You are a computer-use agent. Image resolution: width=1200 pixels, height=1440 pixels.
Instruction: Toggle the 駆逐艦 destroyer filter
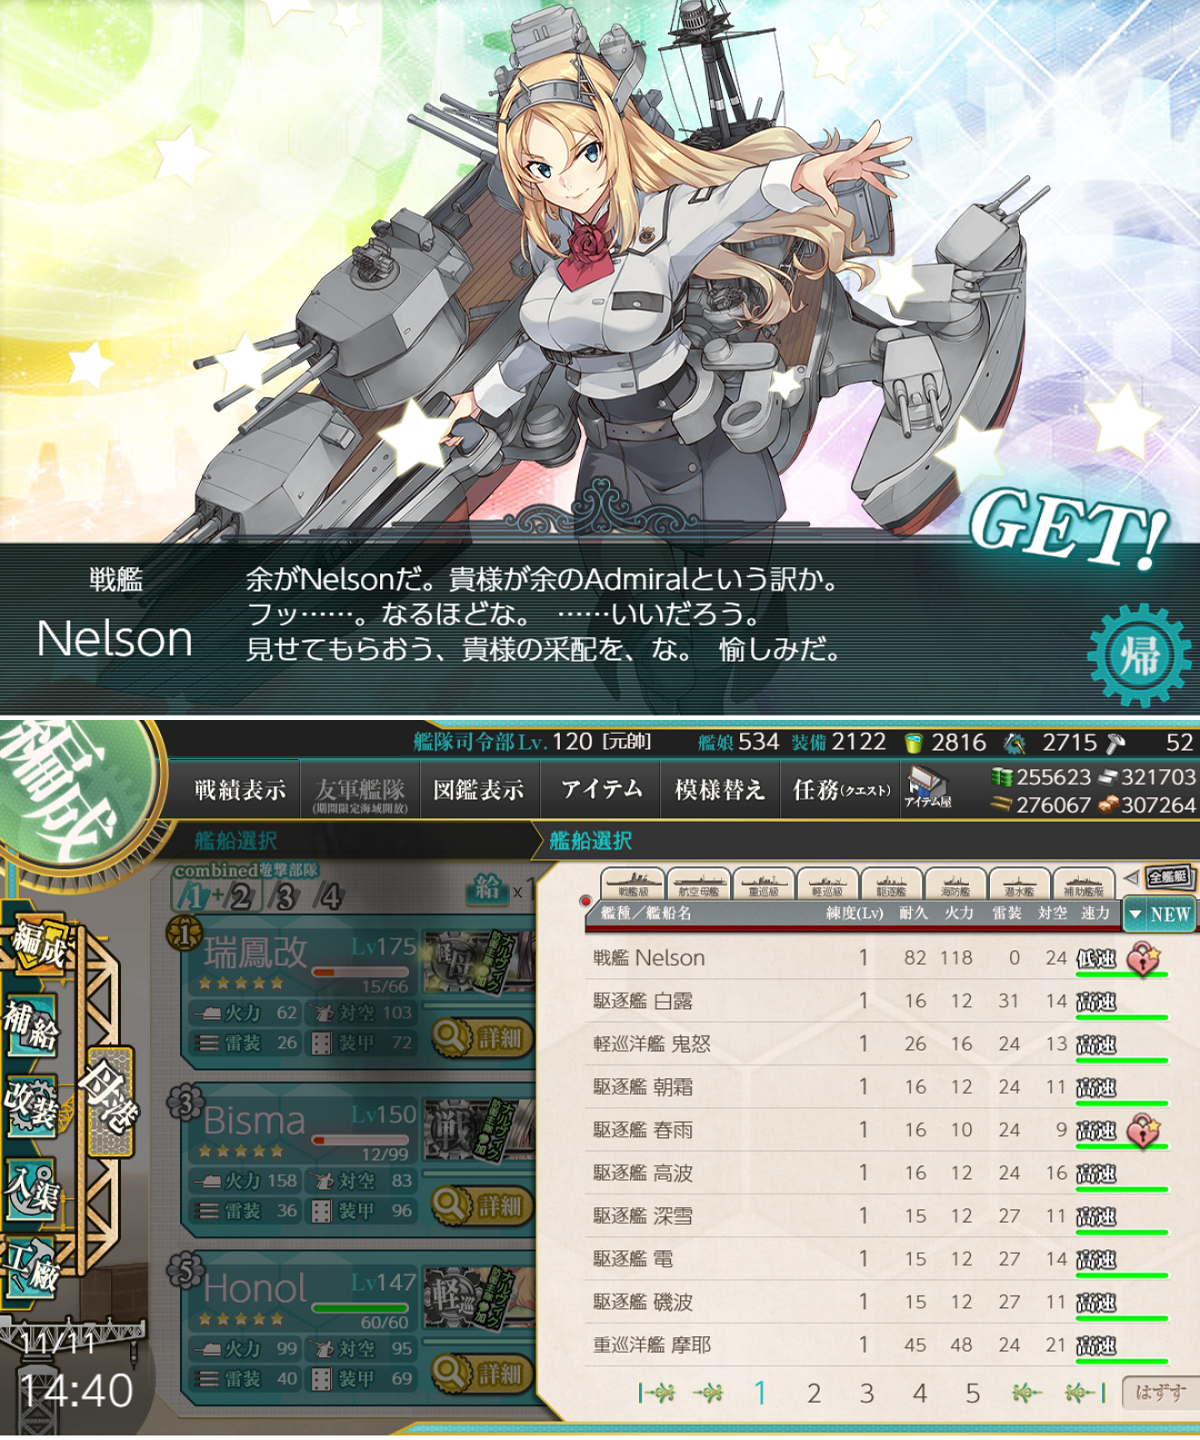pyautogui.click(x=891, y=885)
